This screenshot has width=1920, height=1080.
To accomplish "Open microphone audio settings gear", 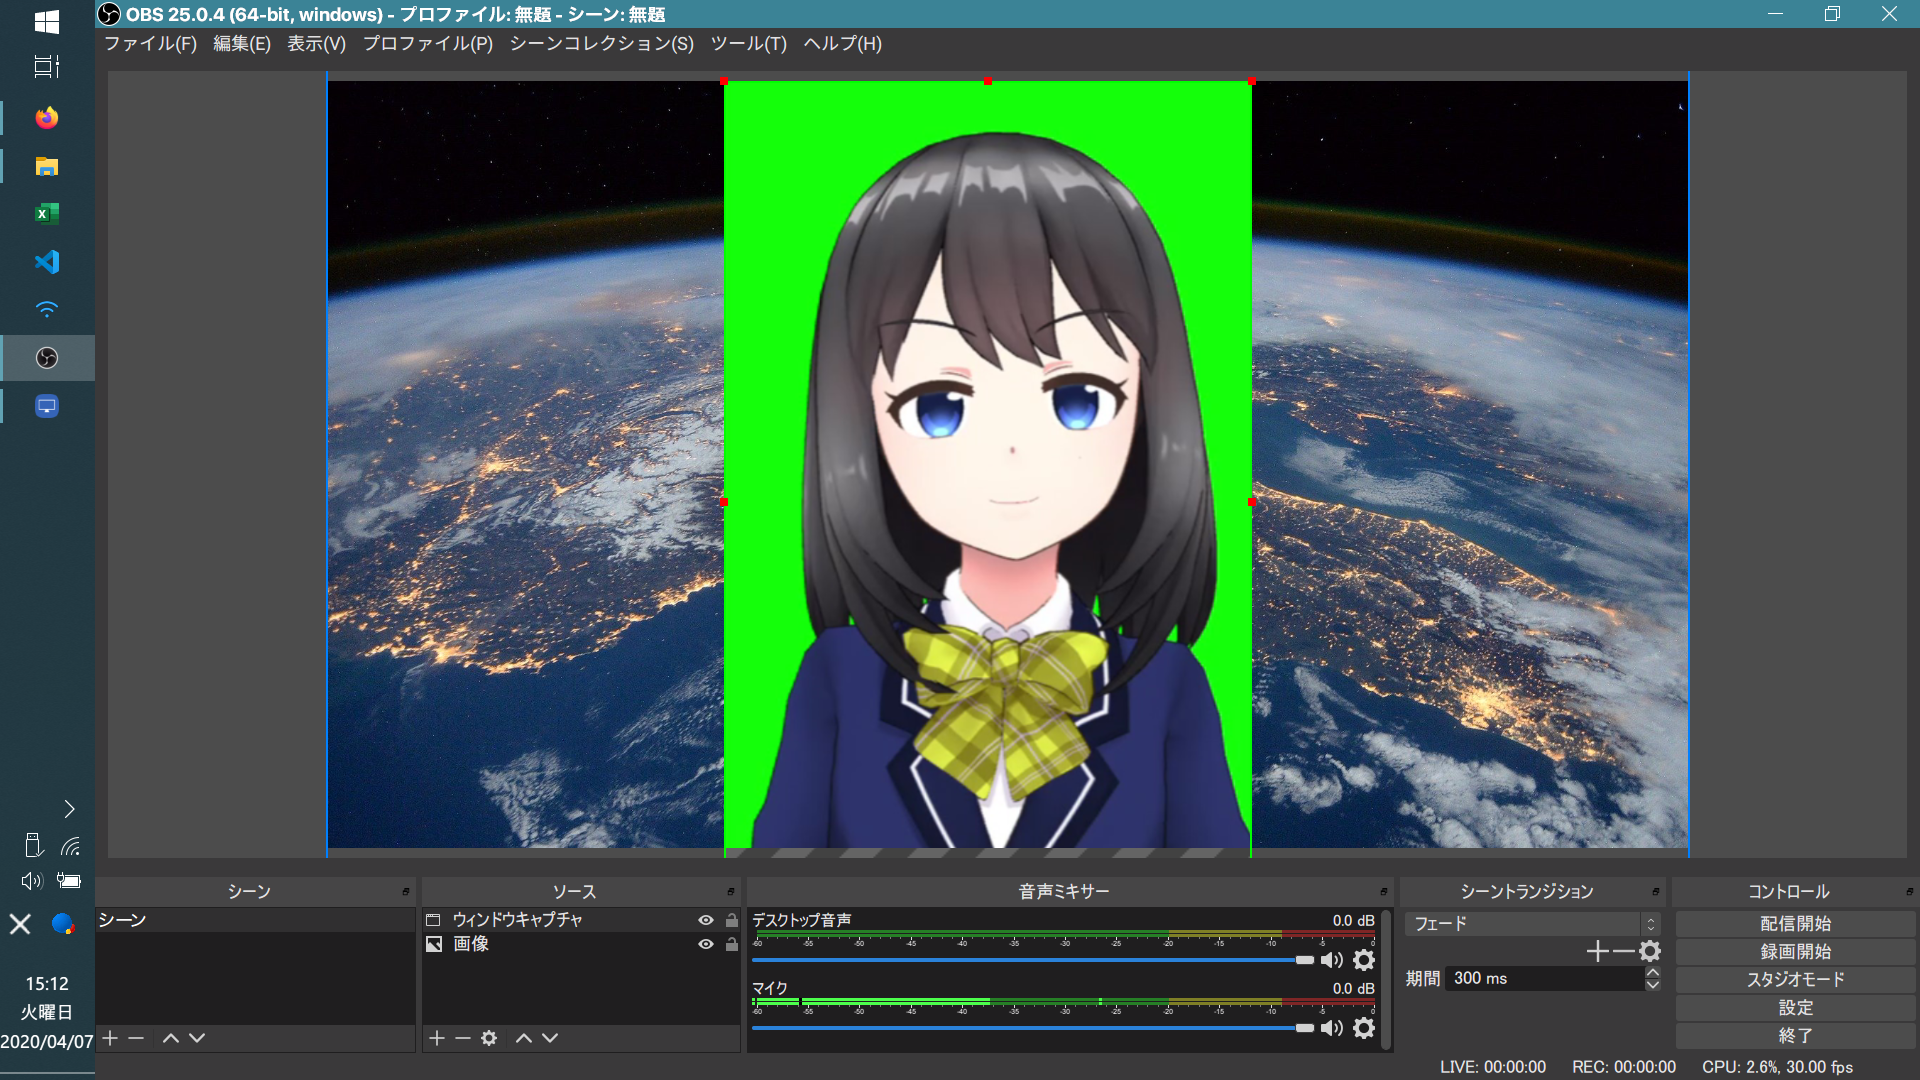I will click(1364, 1028).
